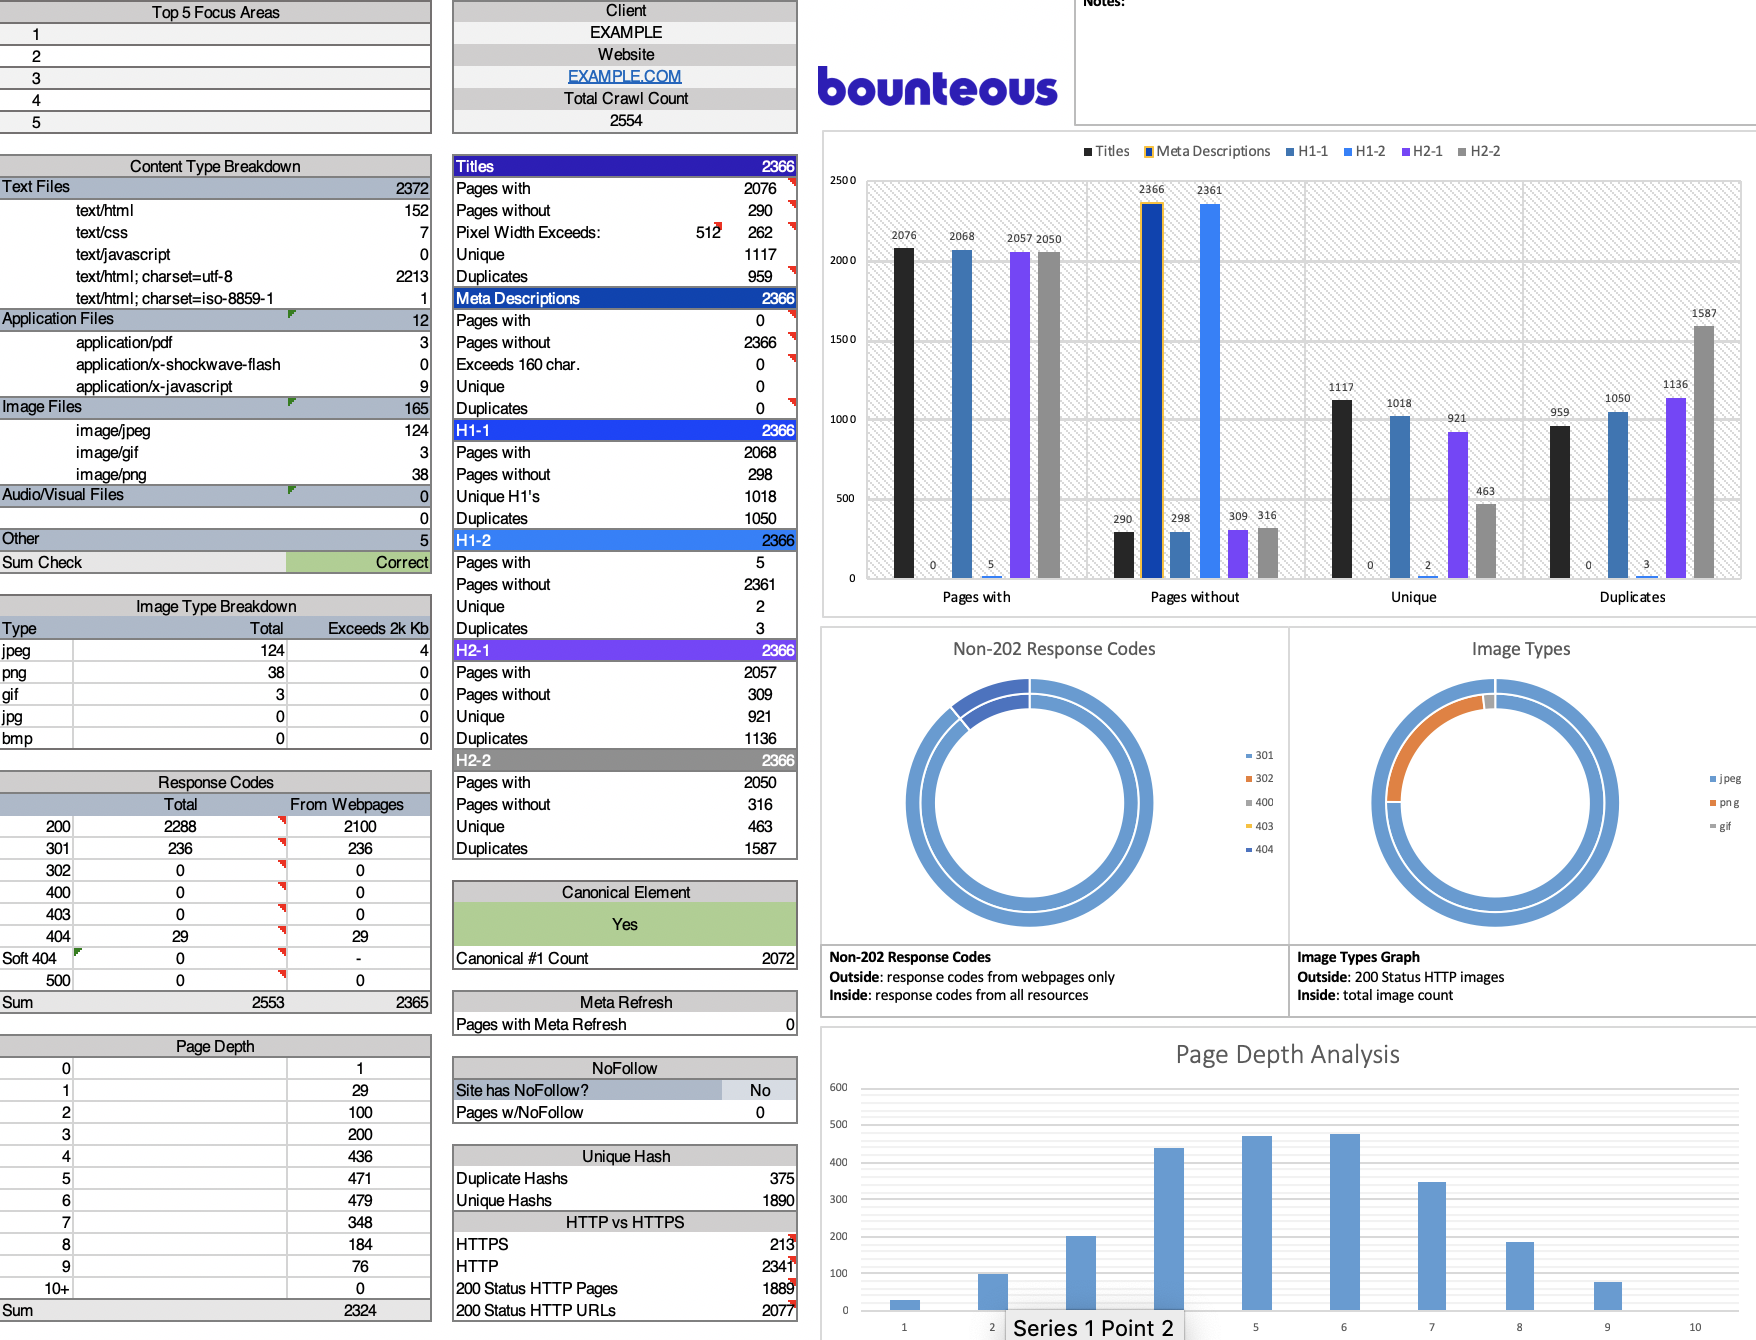Select the application/pdf row label
The height and width of the screenshot is (1340, 1756).
(124, 342)
